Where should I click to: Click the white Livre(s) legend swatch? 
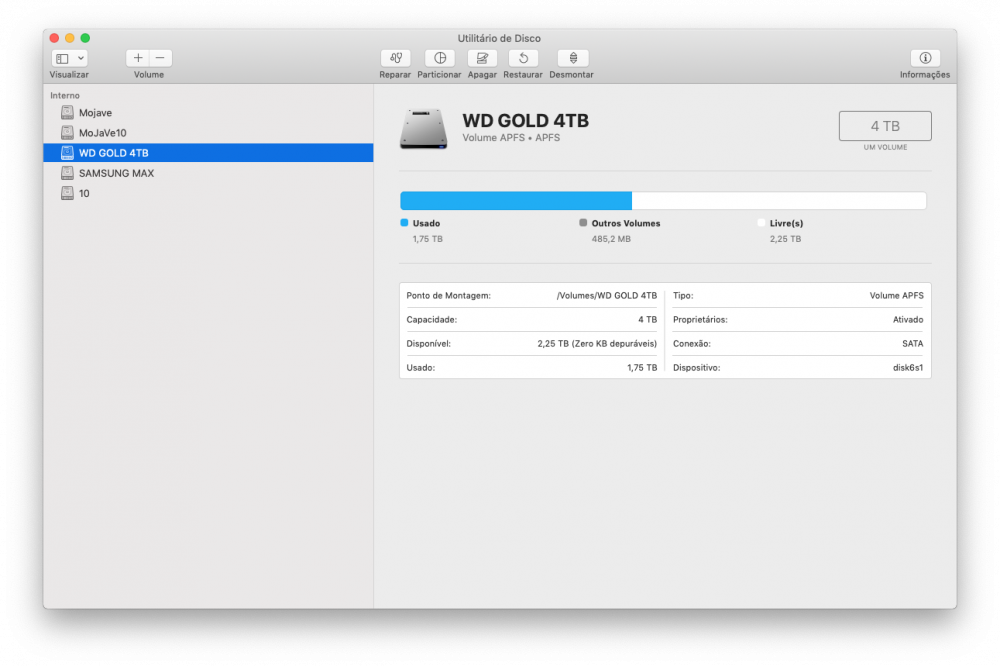761,223
